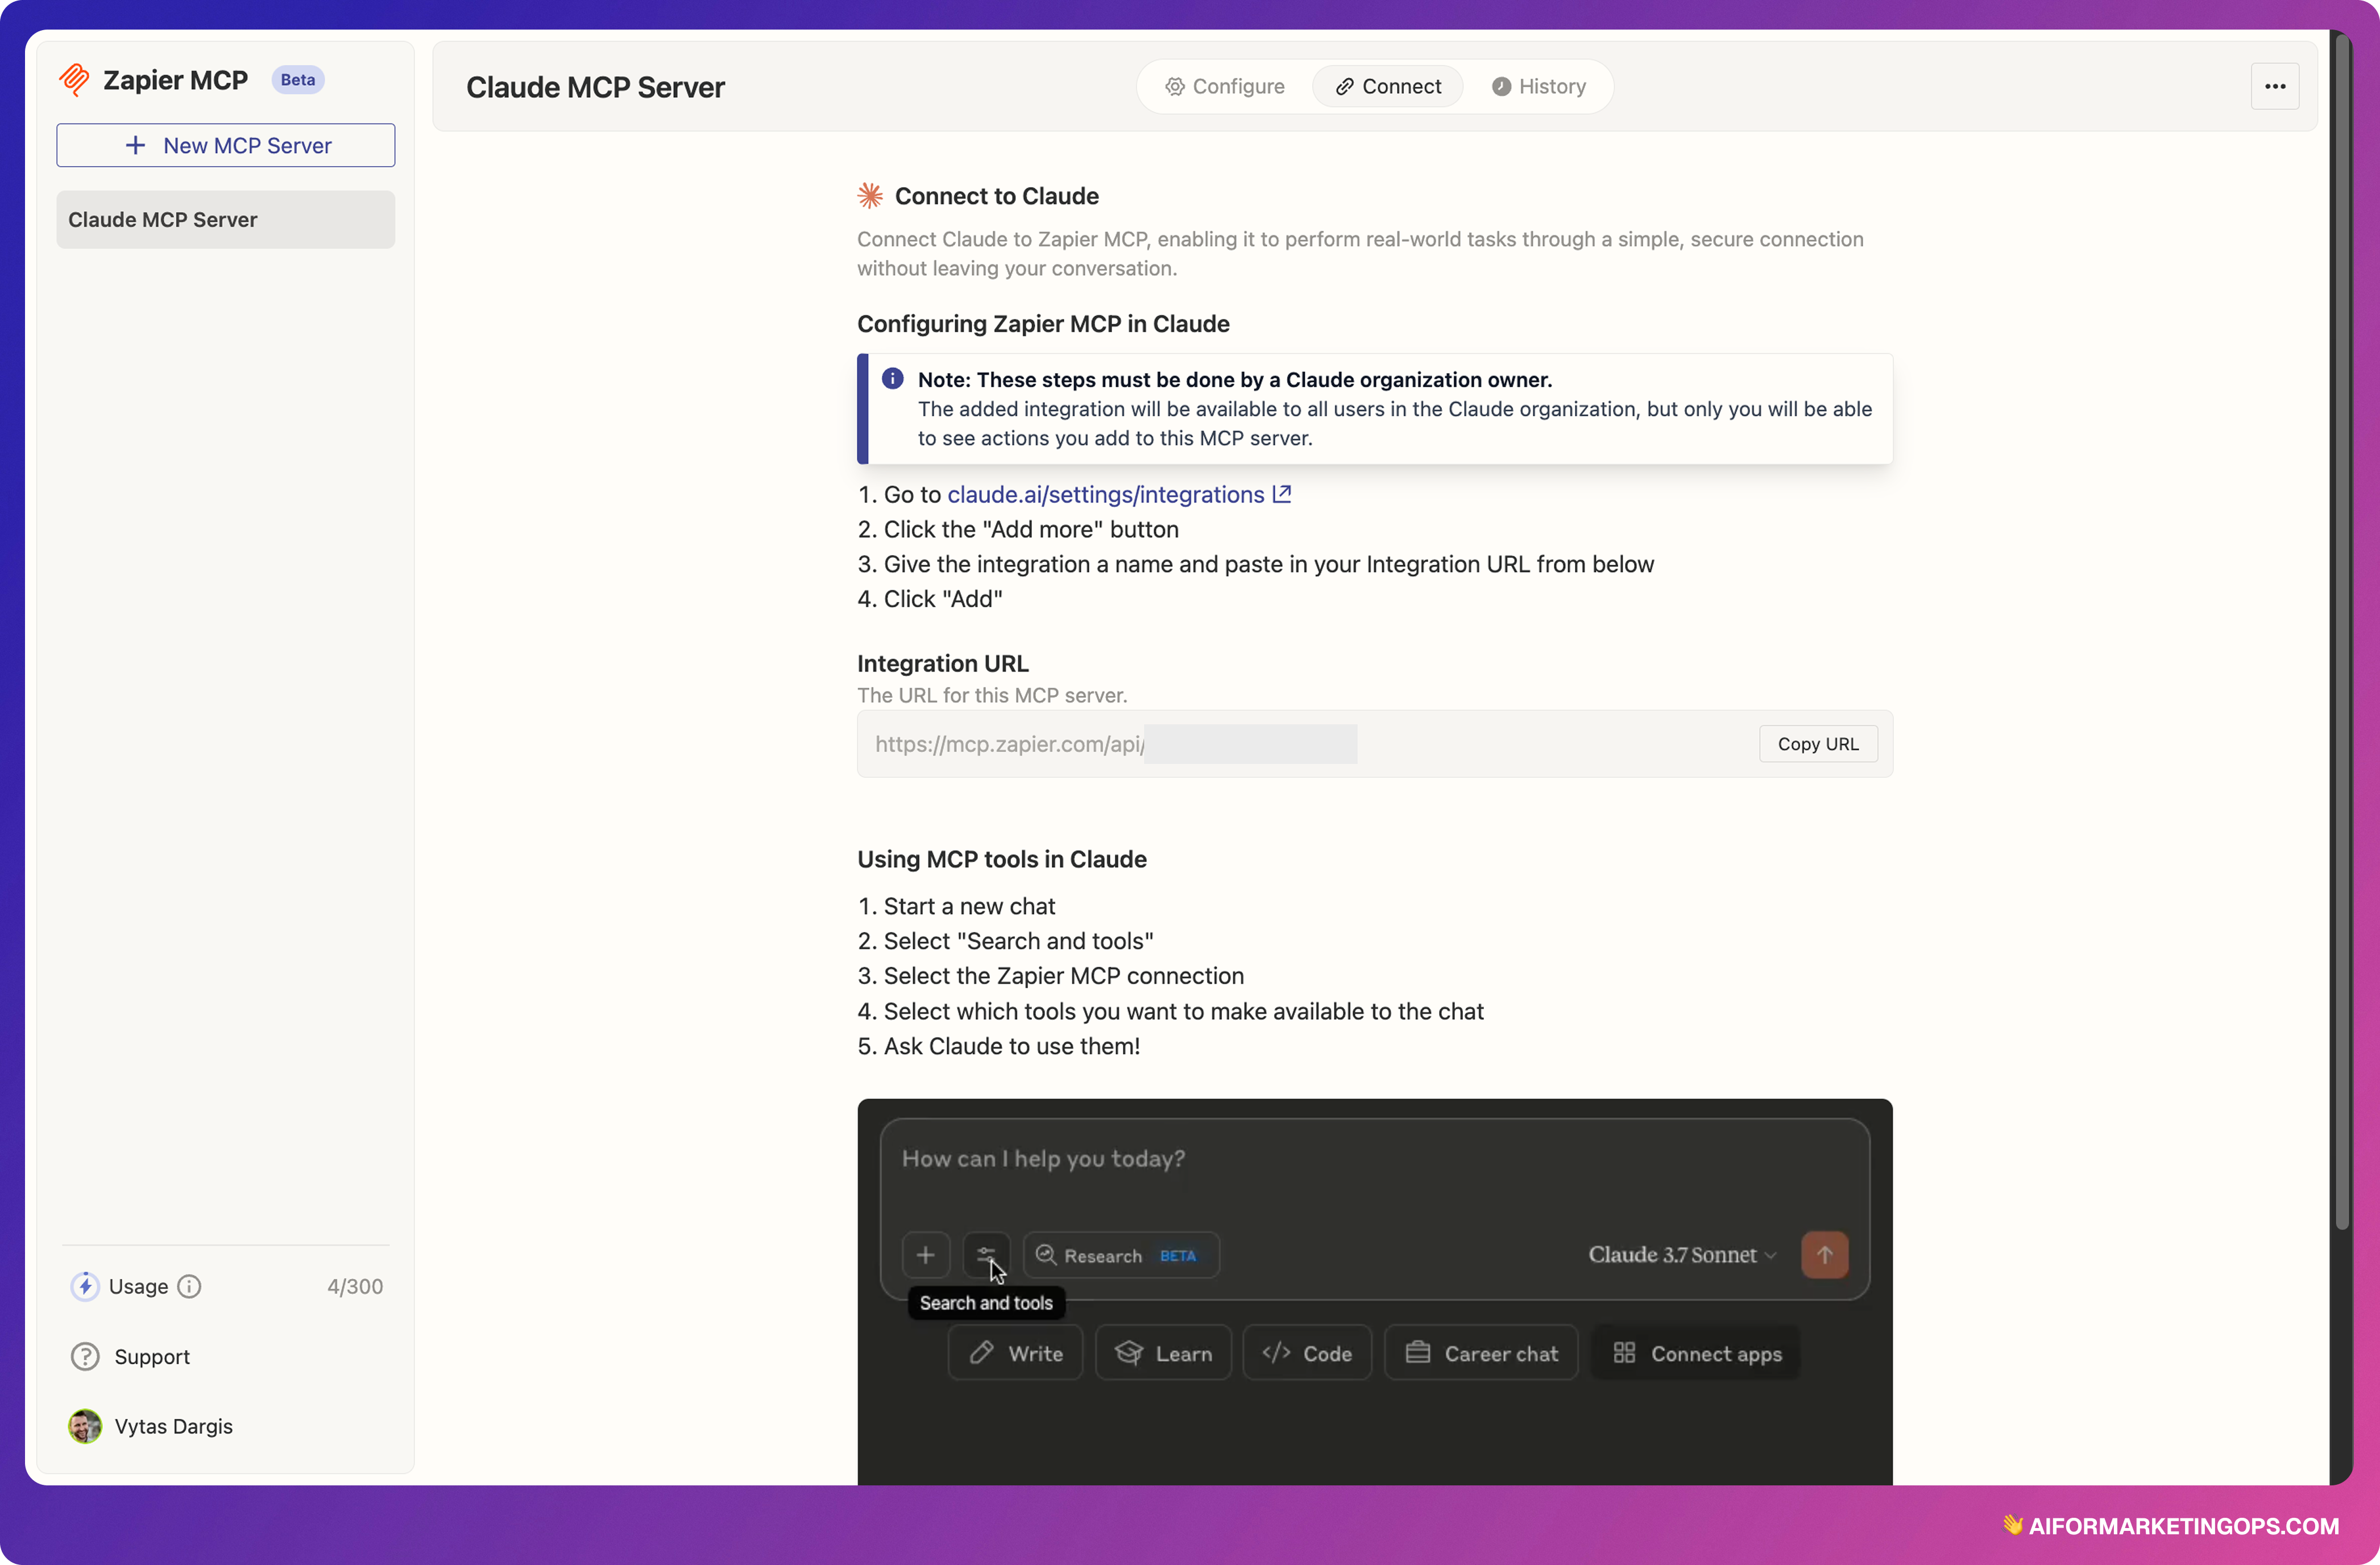Click the Copy URL button

pos(1817,744)
